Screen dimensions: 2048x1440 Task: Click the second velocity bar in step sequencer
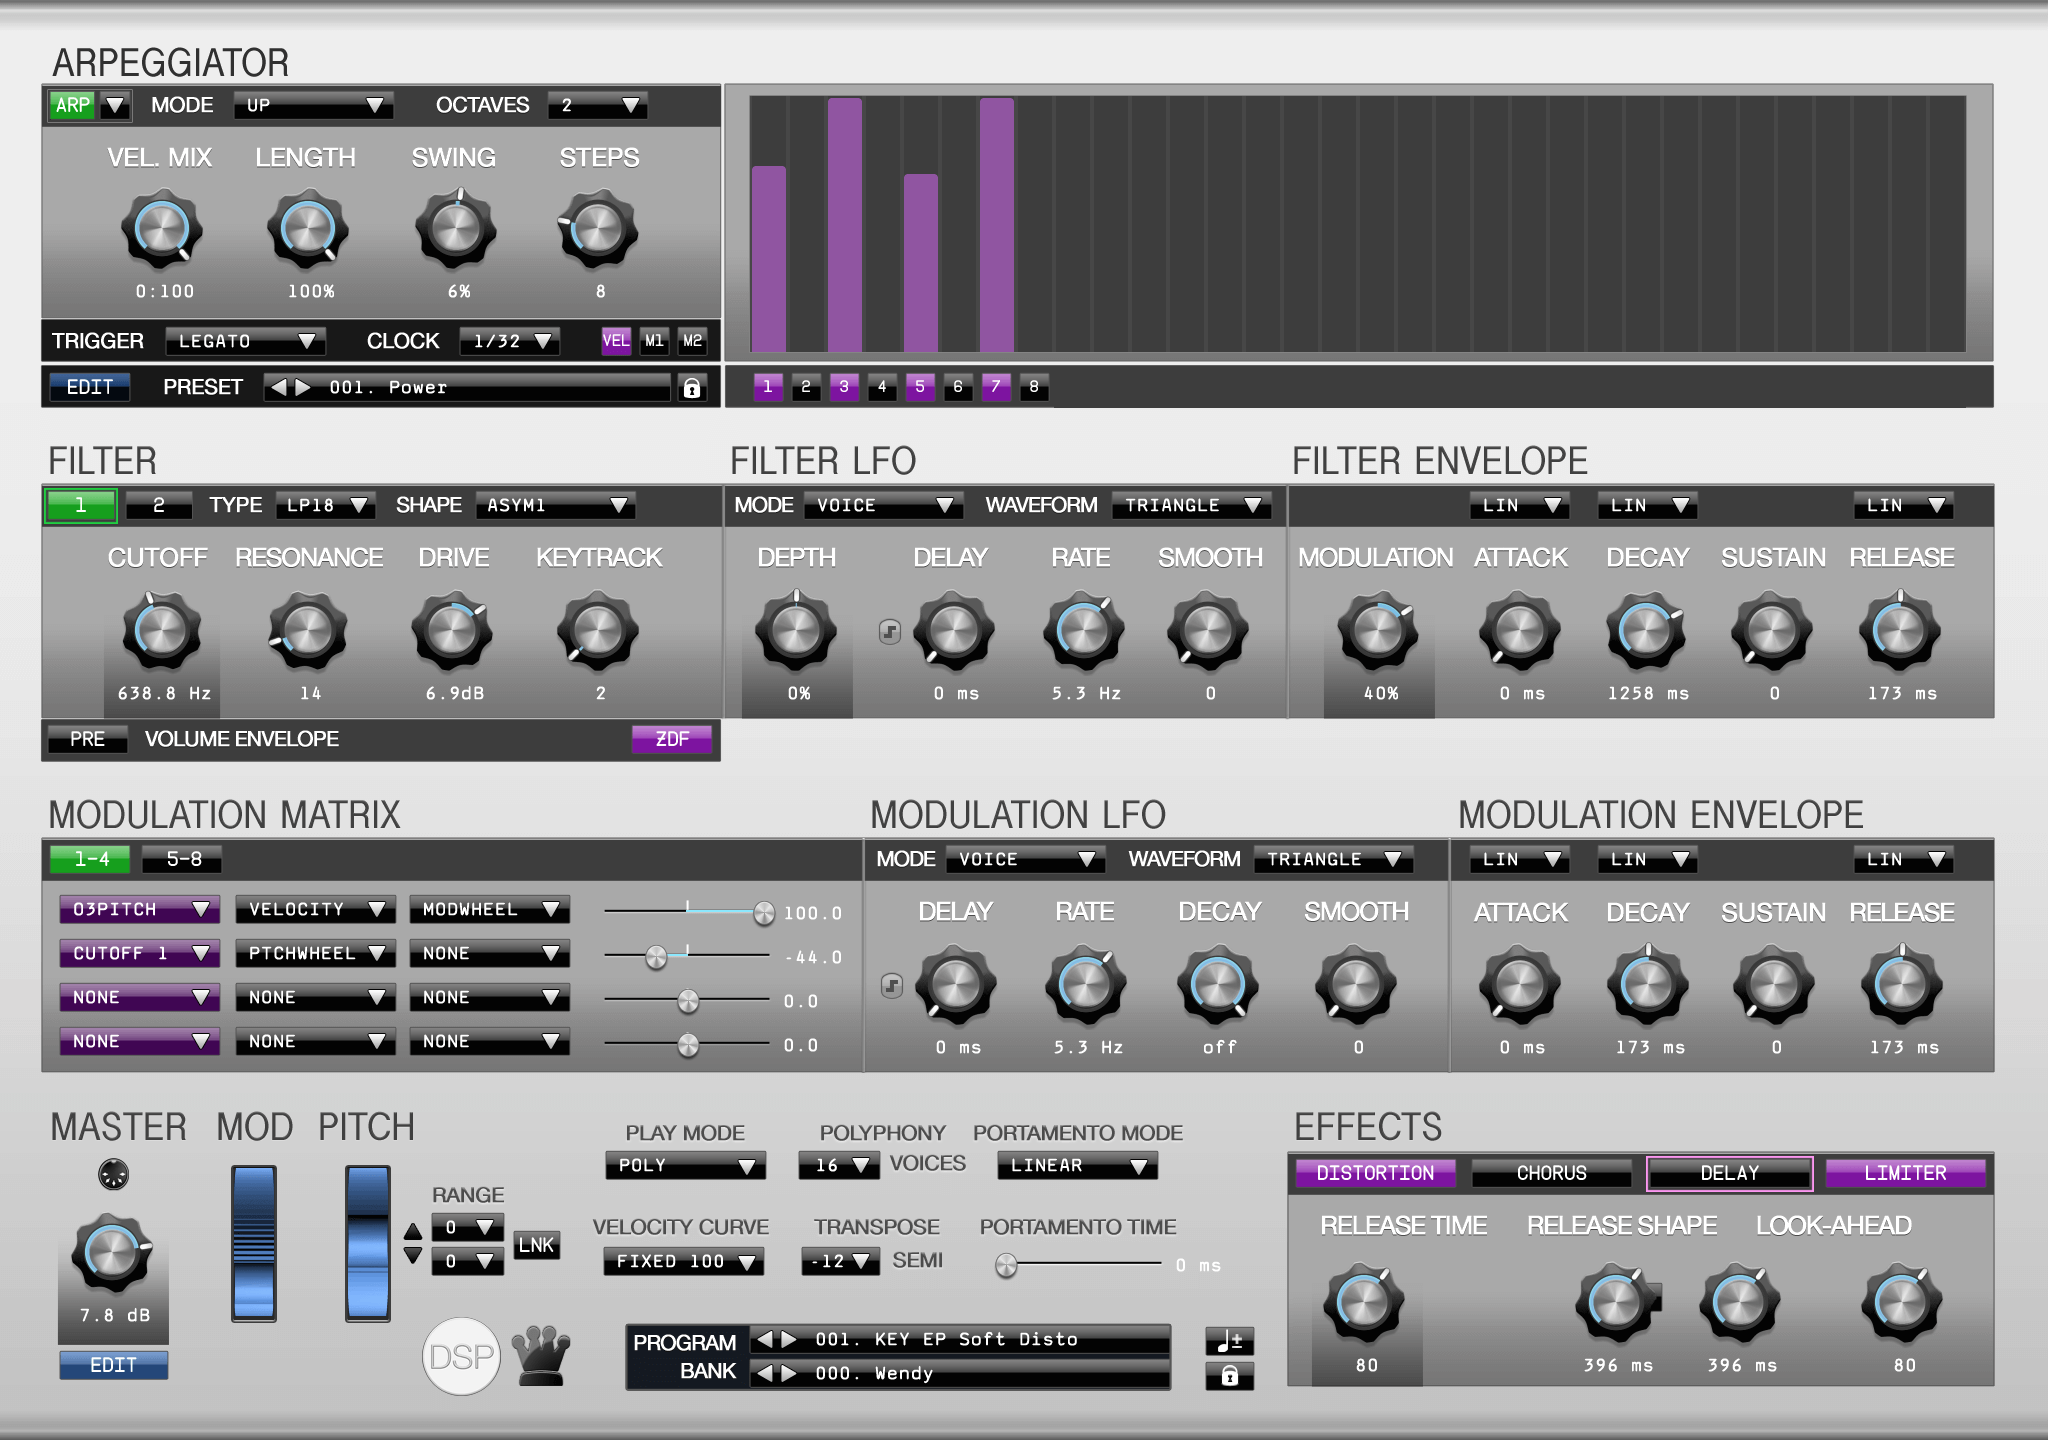tap(844, 225)
